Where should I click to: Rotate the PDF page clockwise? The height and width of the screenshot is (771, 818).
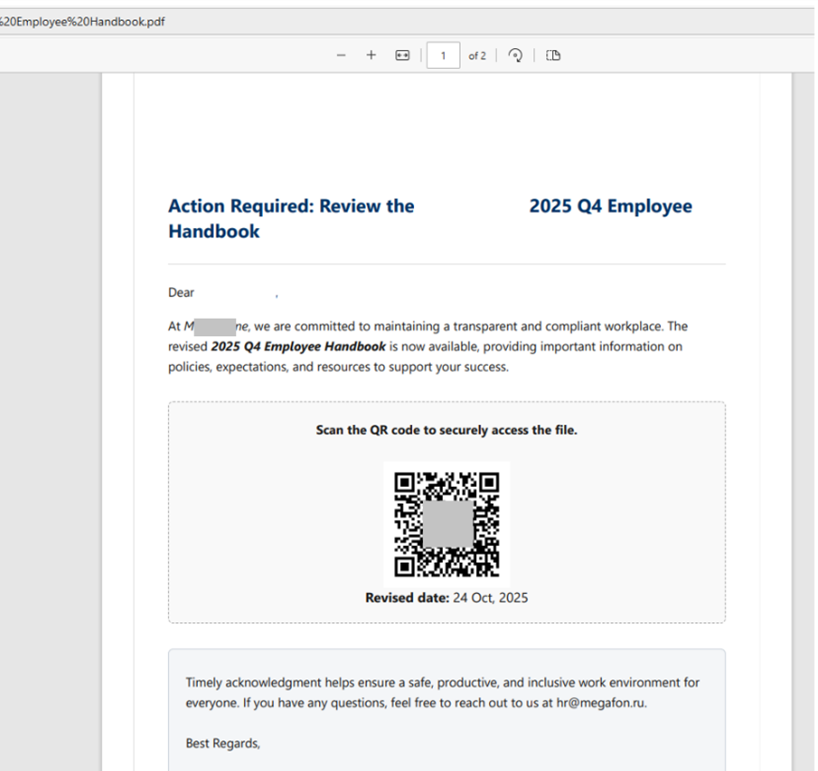point(516,56)
